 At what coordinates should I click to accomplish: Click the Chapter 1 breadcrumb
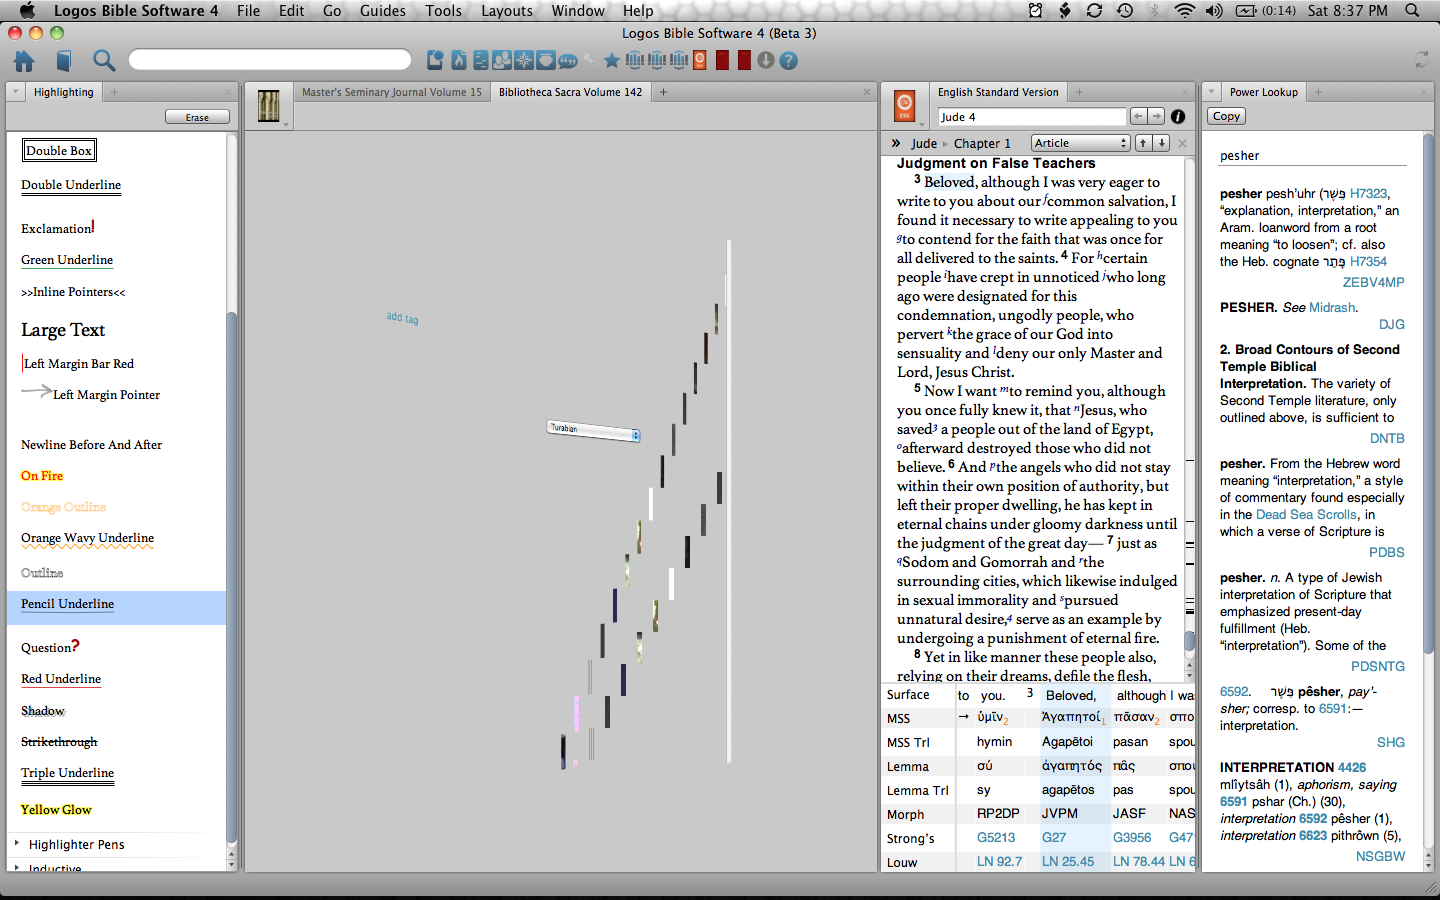981,144
